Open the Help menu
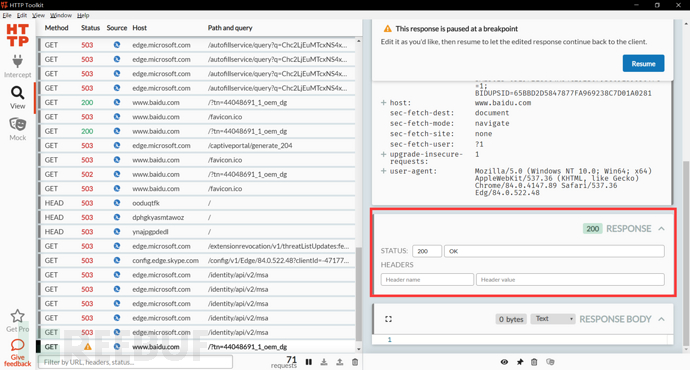This screenshot has width=690, height=370. click(x=83, y=15)
